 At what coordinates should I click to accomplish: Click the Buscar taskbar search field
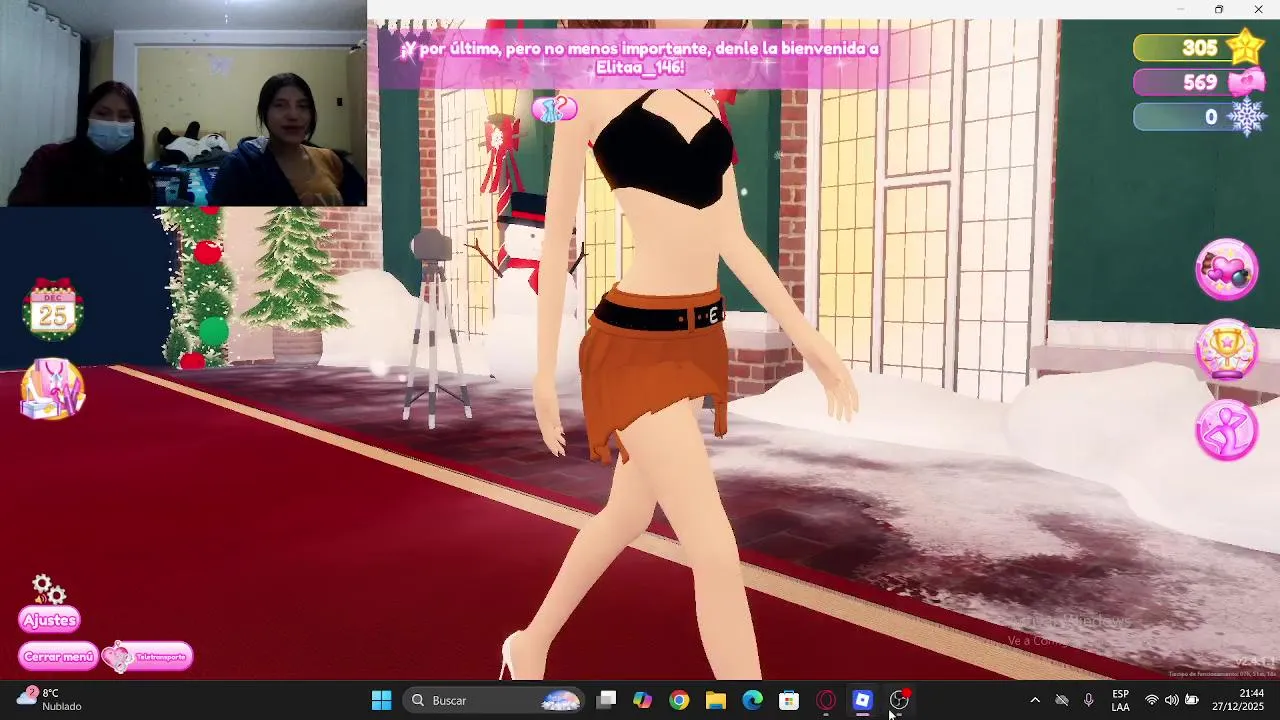coord(495,700)
